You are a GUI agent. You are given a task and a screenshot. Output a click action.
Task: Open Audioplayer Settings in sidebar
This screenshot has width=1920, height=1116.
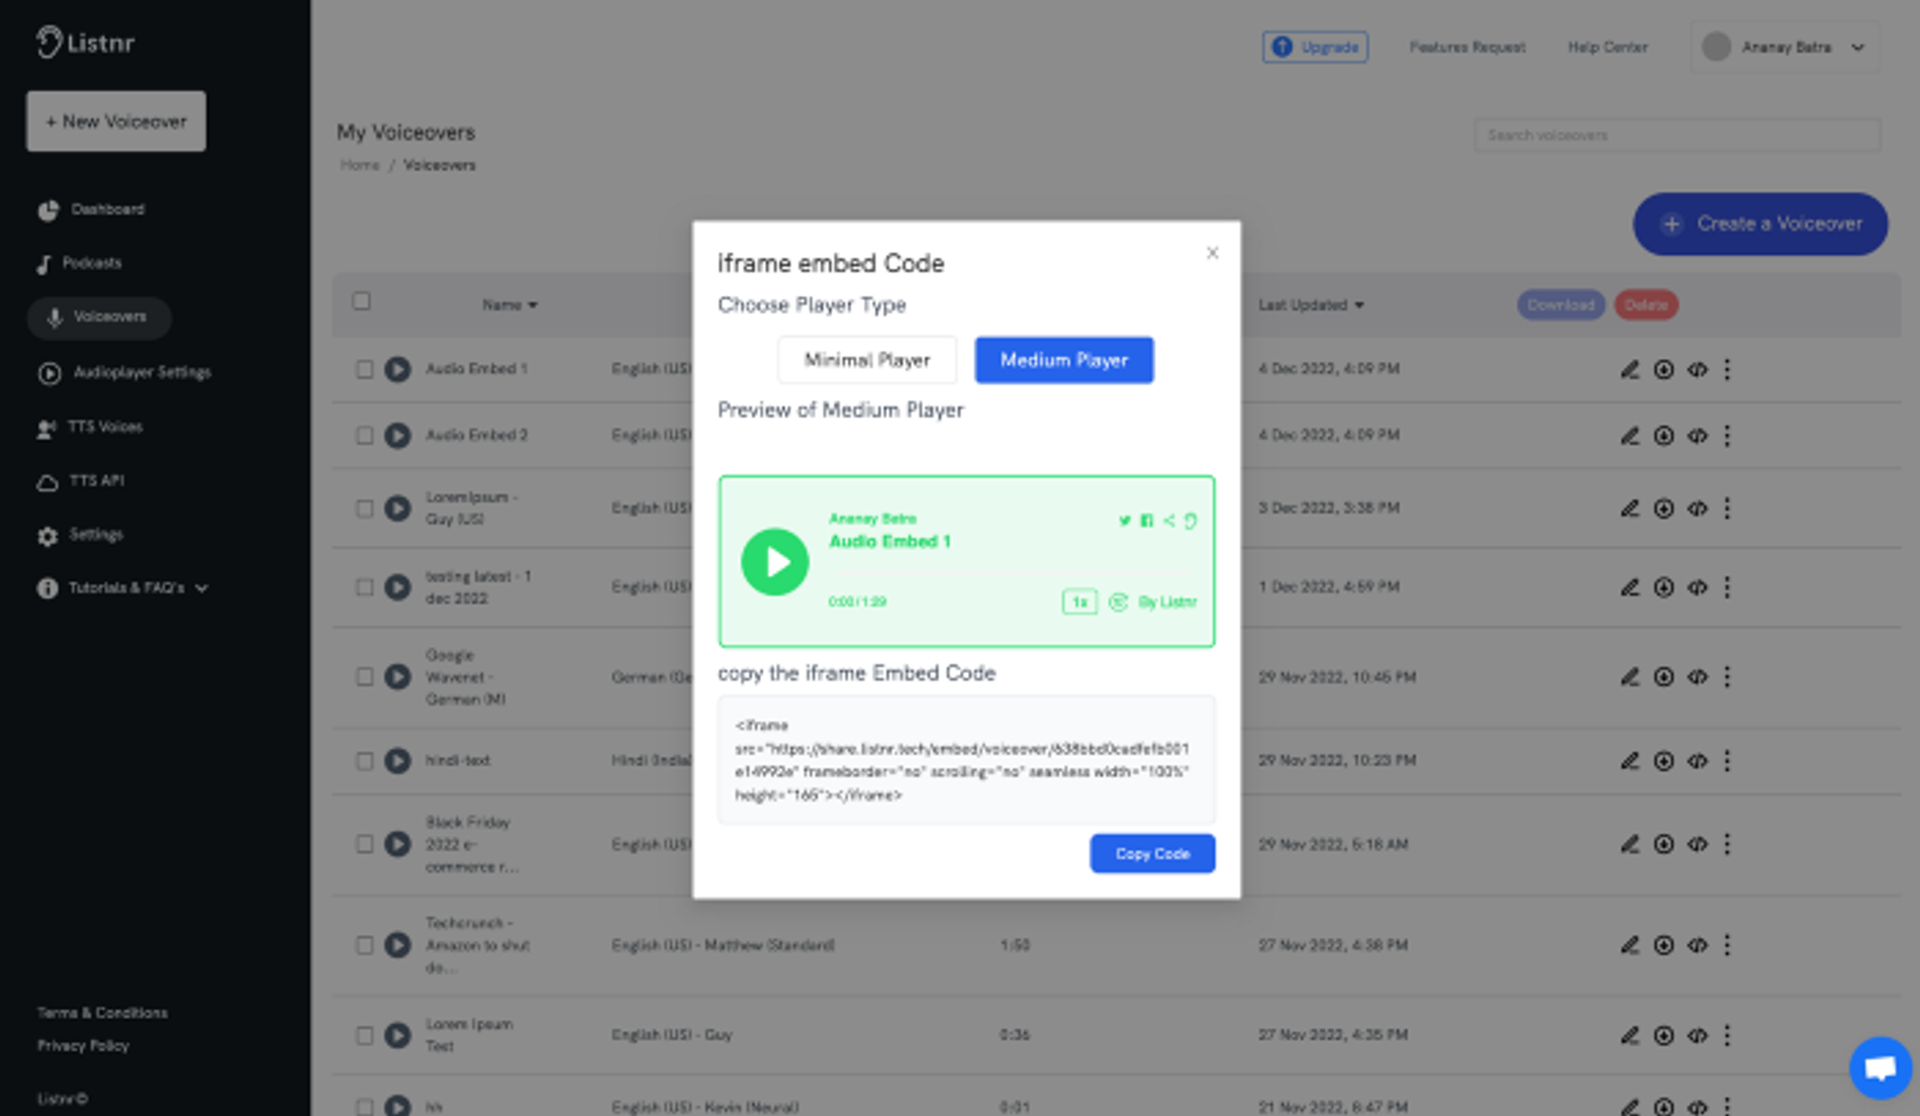(x=141, y=372)
